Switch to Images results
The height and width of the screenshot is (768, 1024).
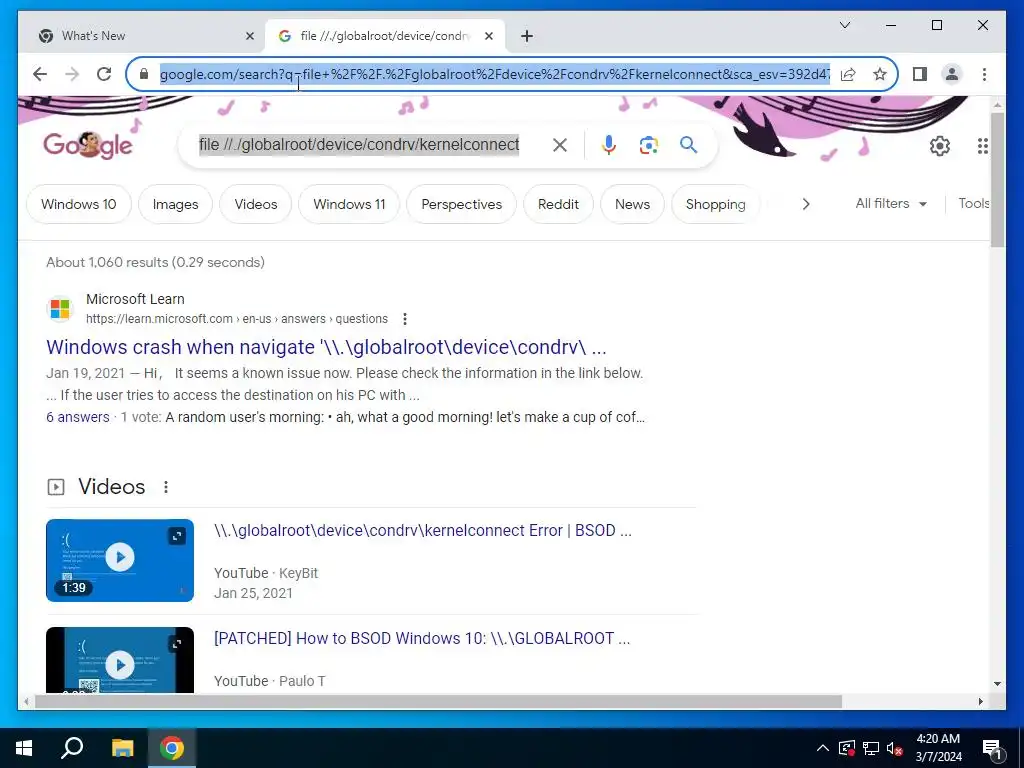pyautogui.click(x=175, y=204)
